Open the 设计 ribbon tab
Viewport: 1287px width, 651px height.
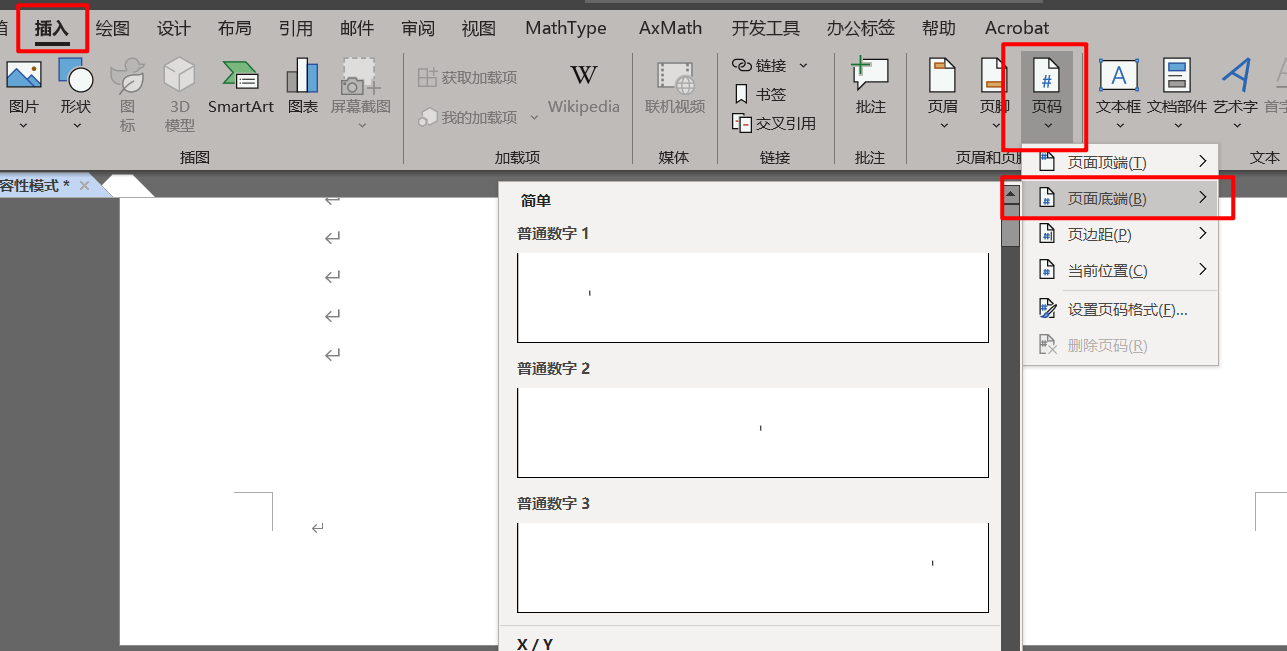pos(174,28)
